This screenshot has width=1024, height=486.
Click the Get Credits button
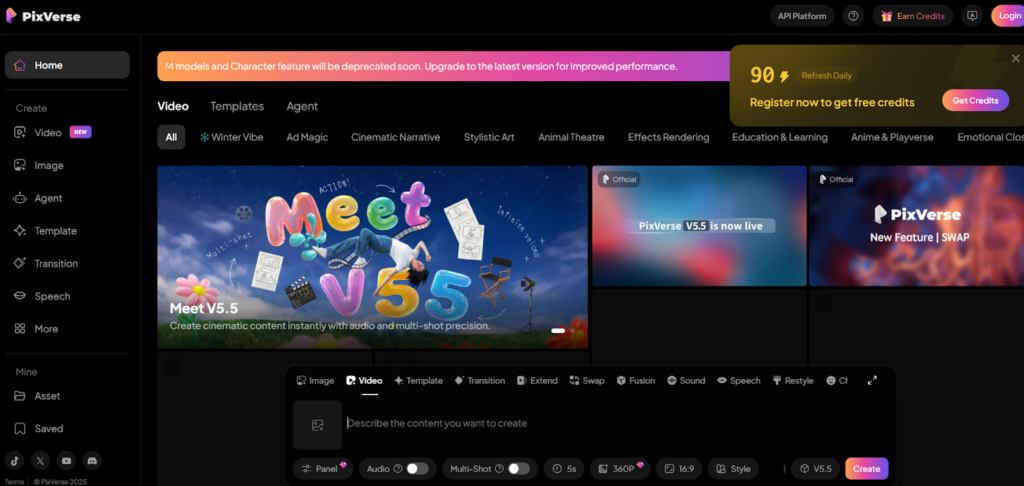(x=975, y=100)
